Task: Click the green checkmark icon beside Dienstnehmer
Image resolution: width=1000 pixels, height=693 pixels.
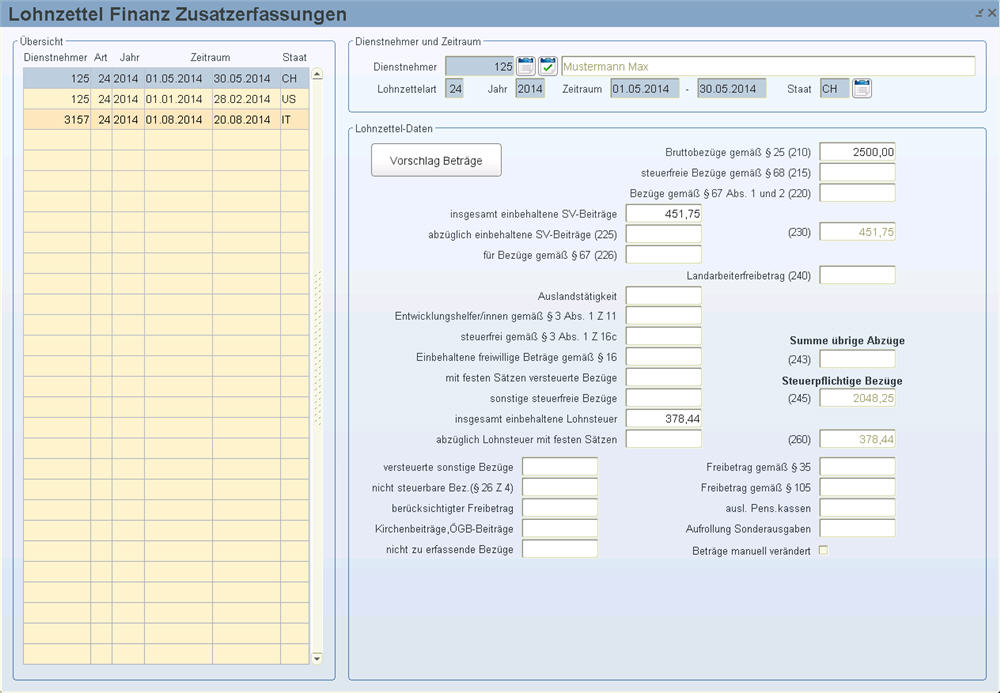Action: tap(548, 66)
